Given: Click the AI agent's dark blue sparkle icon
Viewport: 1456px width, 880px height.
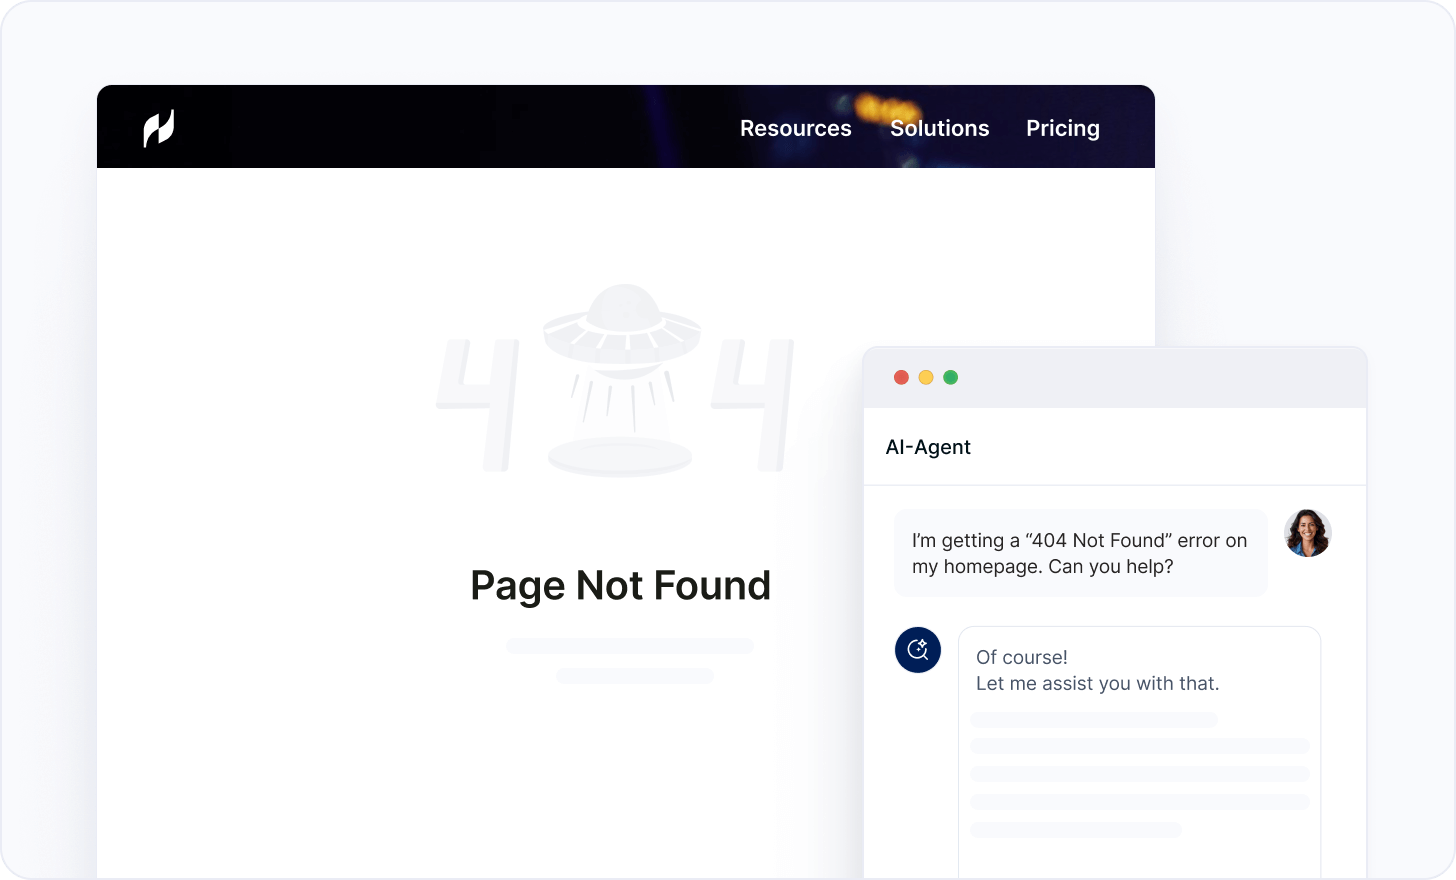Looking at the screenshot, I should point(918,650).
